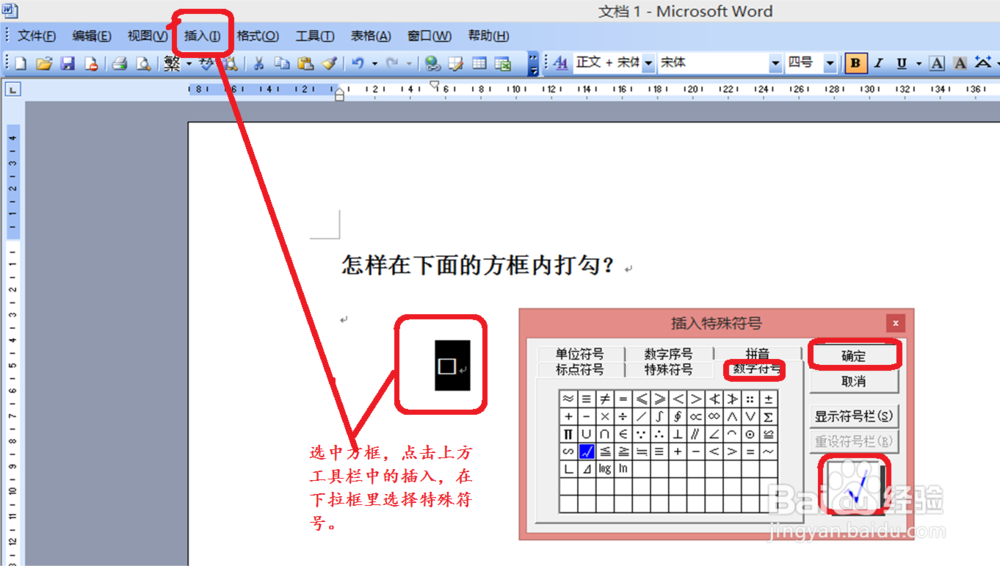Choose the ÷ division symbol
Image resolution: width=1000 pixels, height=566 pixels.
coord(622,417)
